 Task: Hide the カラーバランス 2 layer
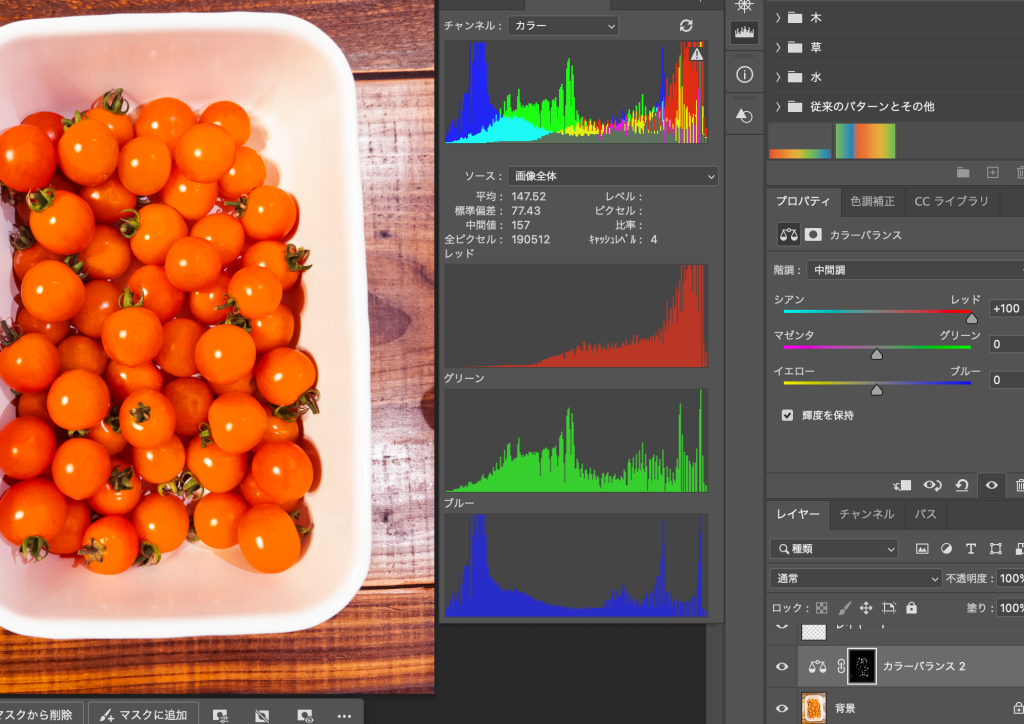point(782,666)
